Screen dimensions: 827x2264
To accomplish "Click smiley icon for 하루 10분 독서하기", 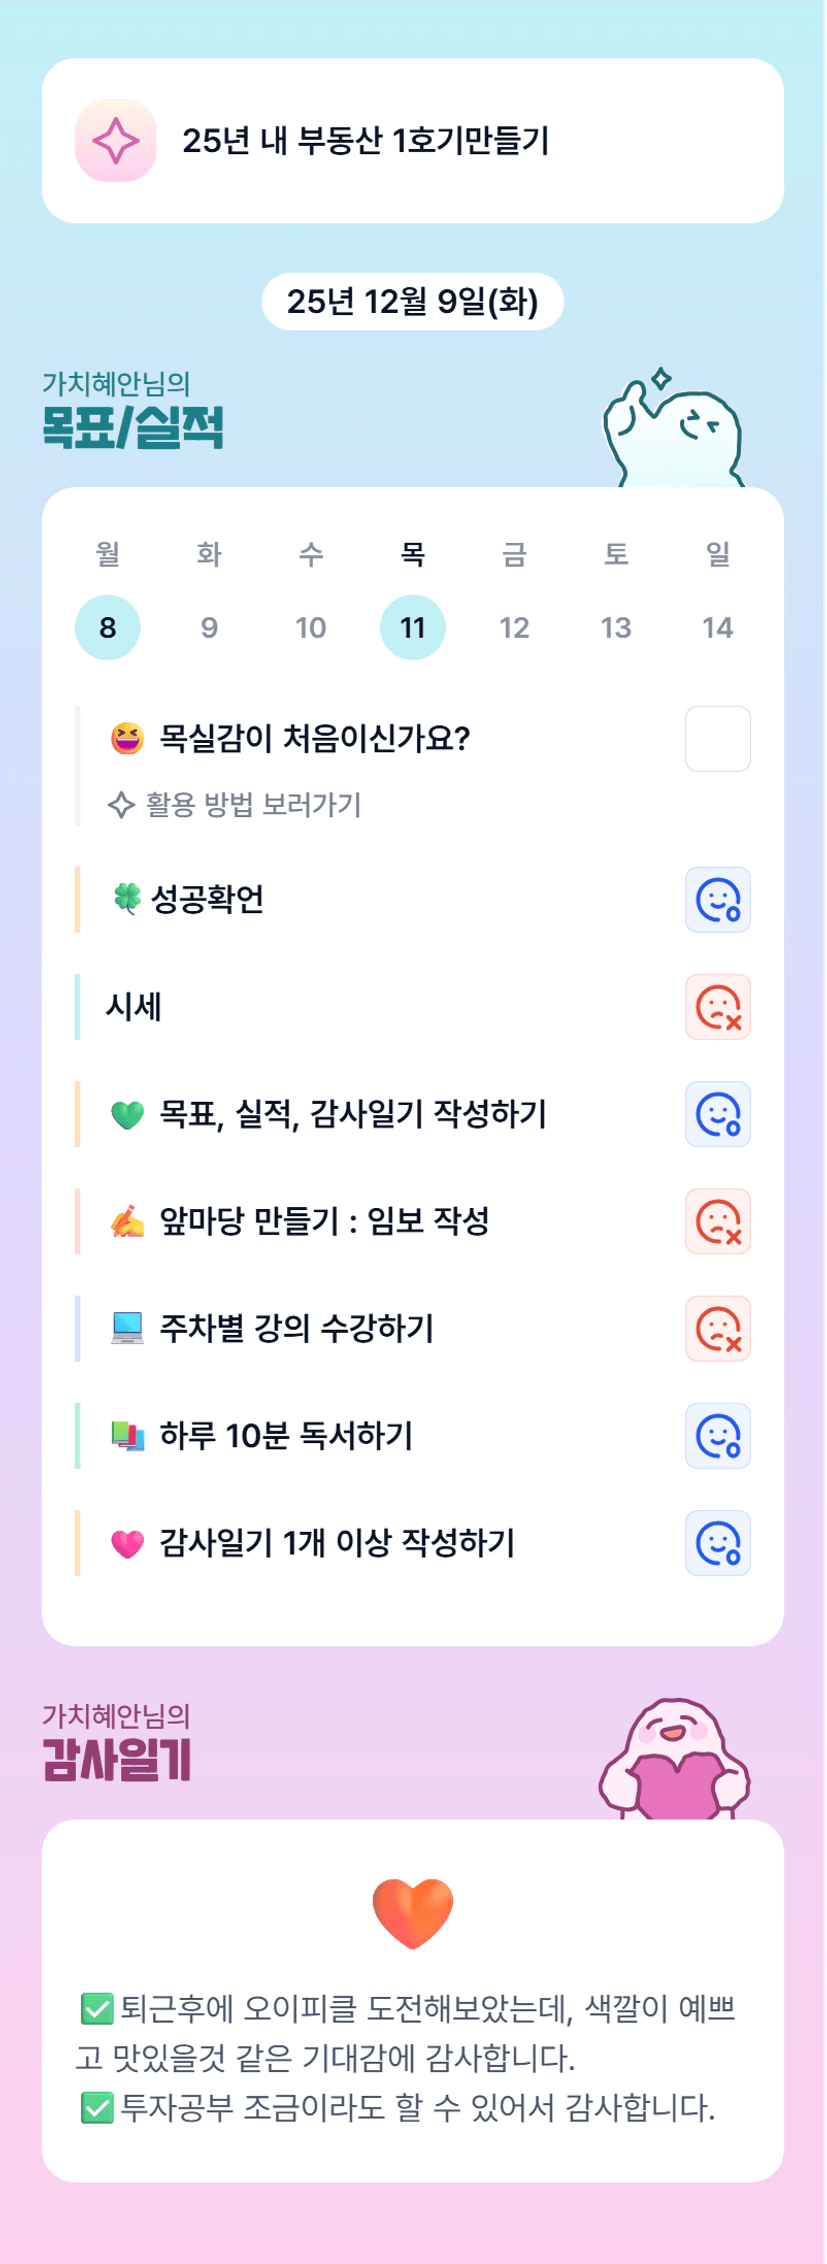I will (x=717, y=1436).
